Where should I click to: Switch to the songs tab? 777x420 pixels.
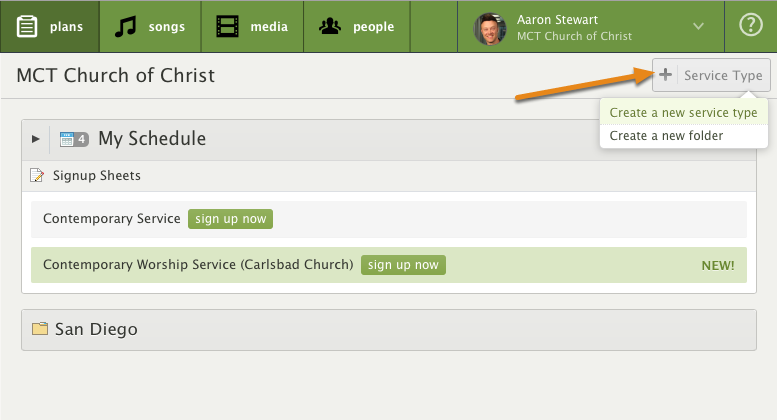coord(150,26)
